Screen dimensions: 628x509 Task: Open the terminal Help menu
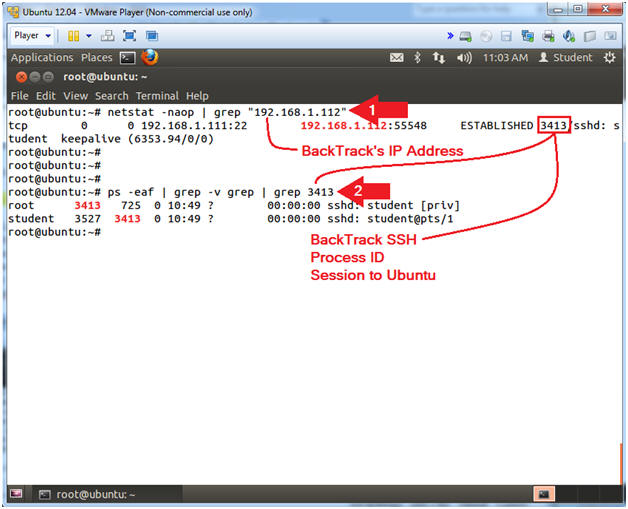[197, 96]
